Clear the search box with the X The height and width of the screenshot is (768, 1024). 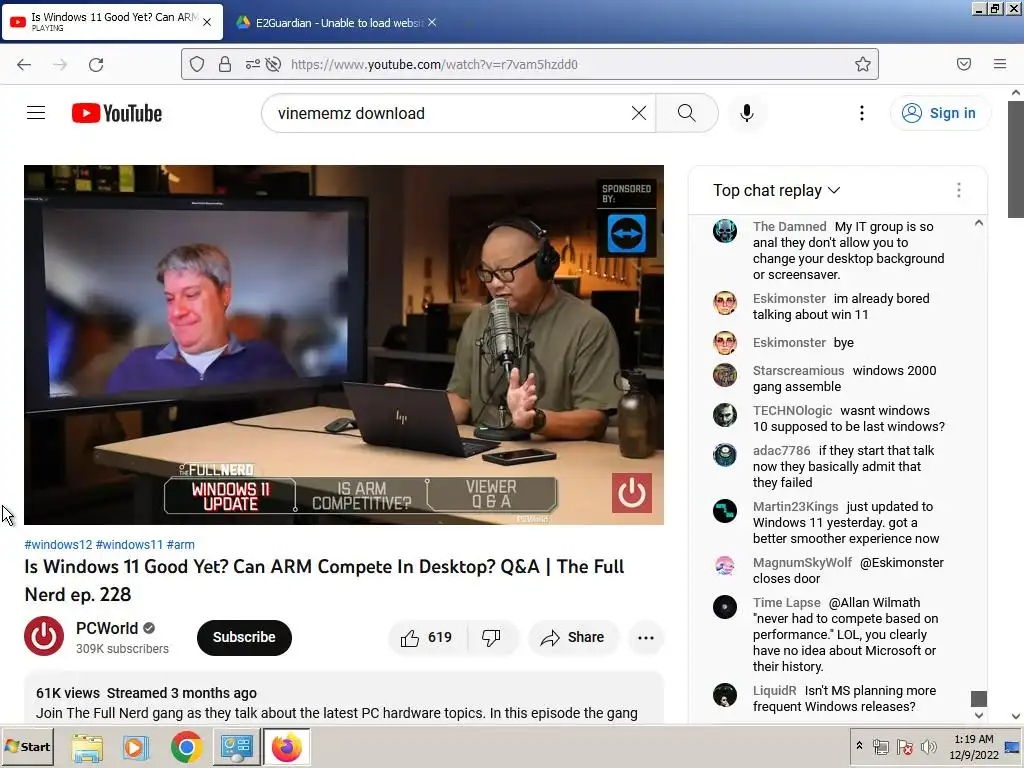[x=639, y=113]
